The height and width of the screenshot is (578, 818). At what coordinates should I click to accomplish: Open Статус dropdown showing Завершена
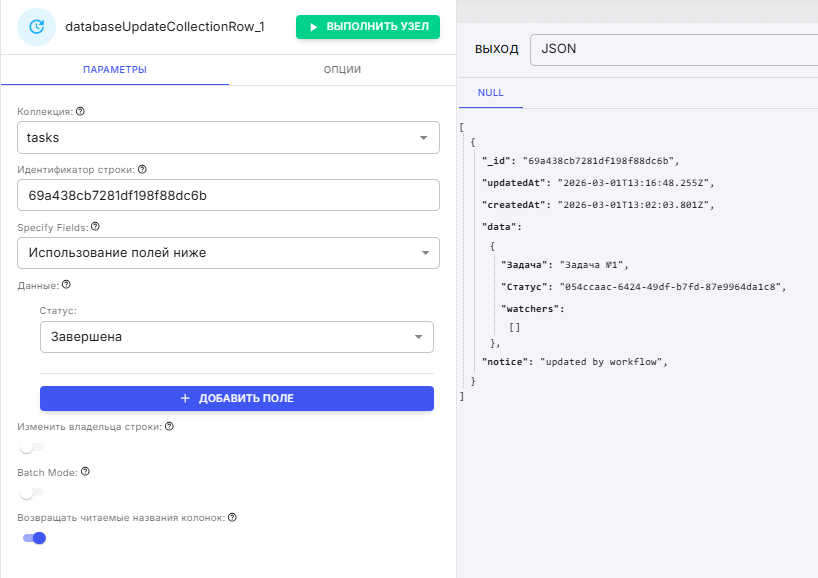(236, 337)
